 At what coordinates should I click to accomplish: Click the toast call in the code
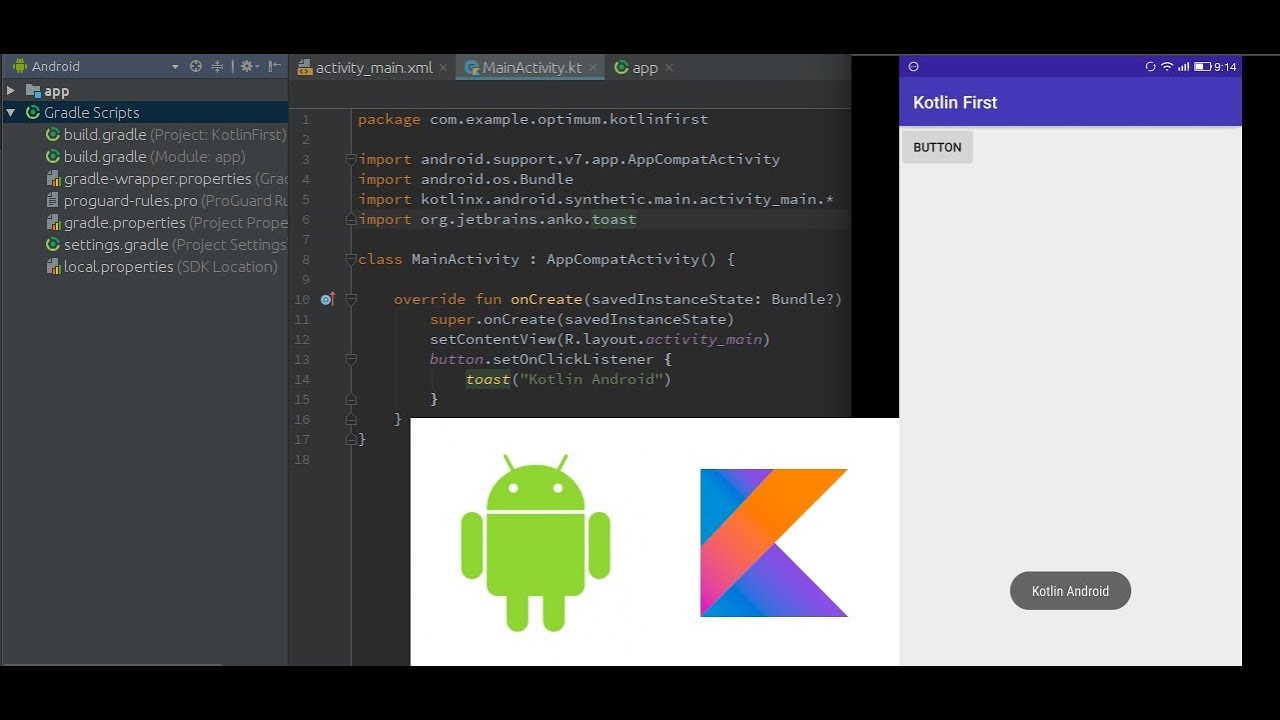coord(488,379)
